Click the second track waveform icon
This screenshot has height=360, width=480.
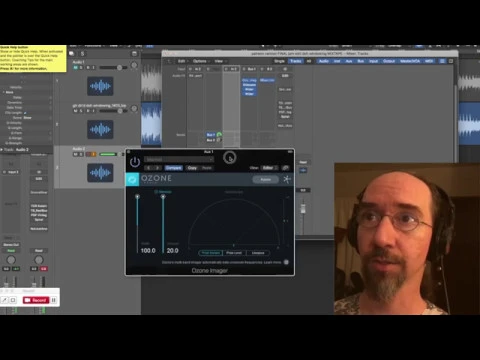coord(100,129)
